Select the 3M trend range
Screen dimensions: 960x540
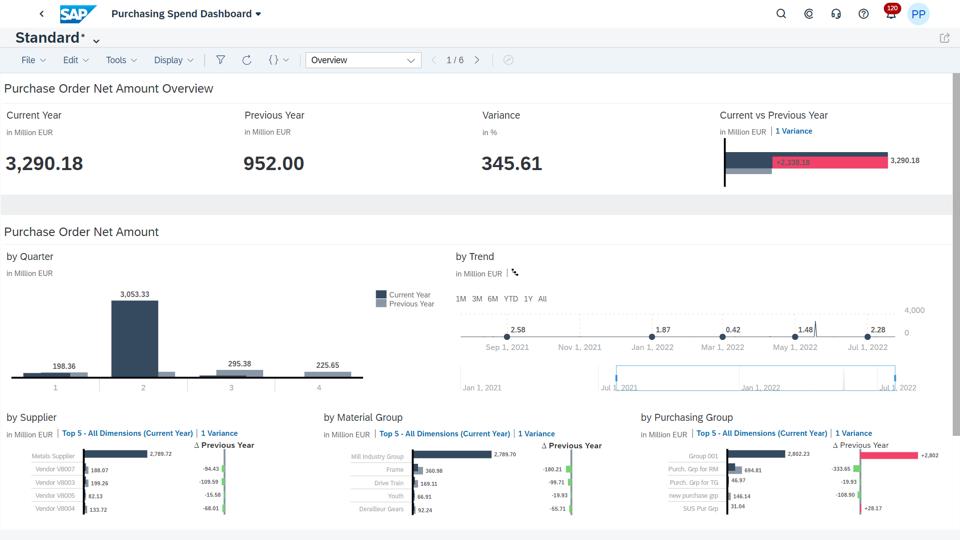coord(477,299)
